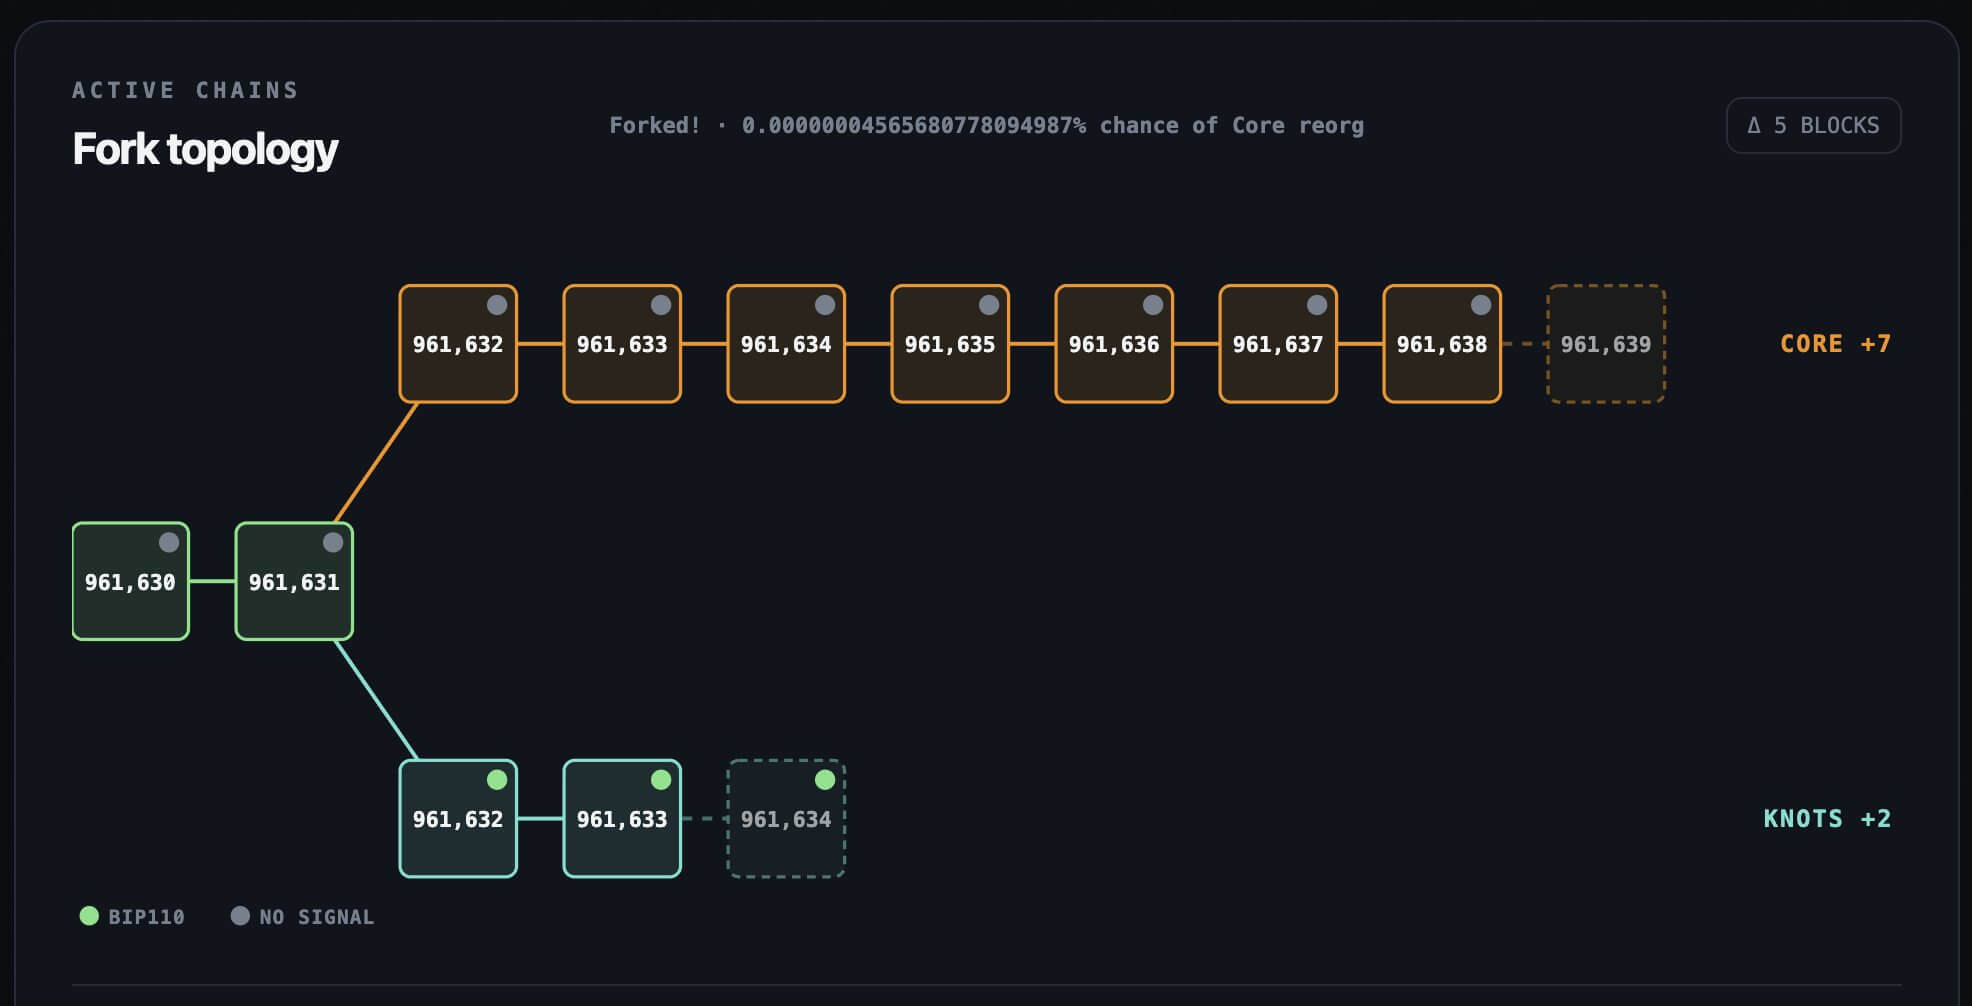Click the Forked! reorg chance status text
This screenshot has width=1972, height=1006.
click(987, 125)
